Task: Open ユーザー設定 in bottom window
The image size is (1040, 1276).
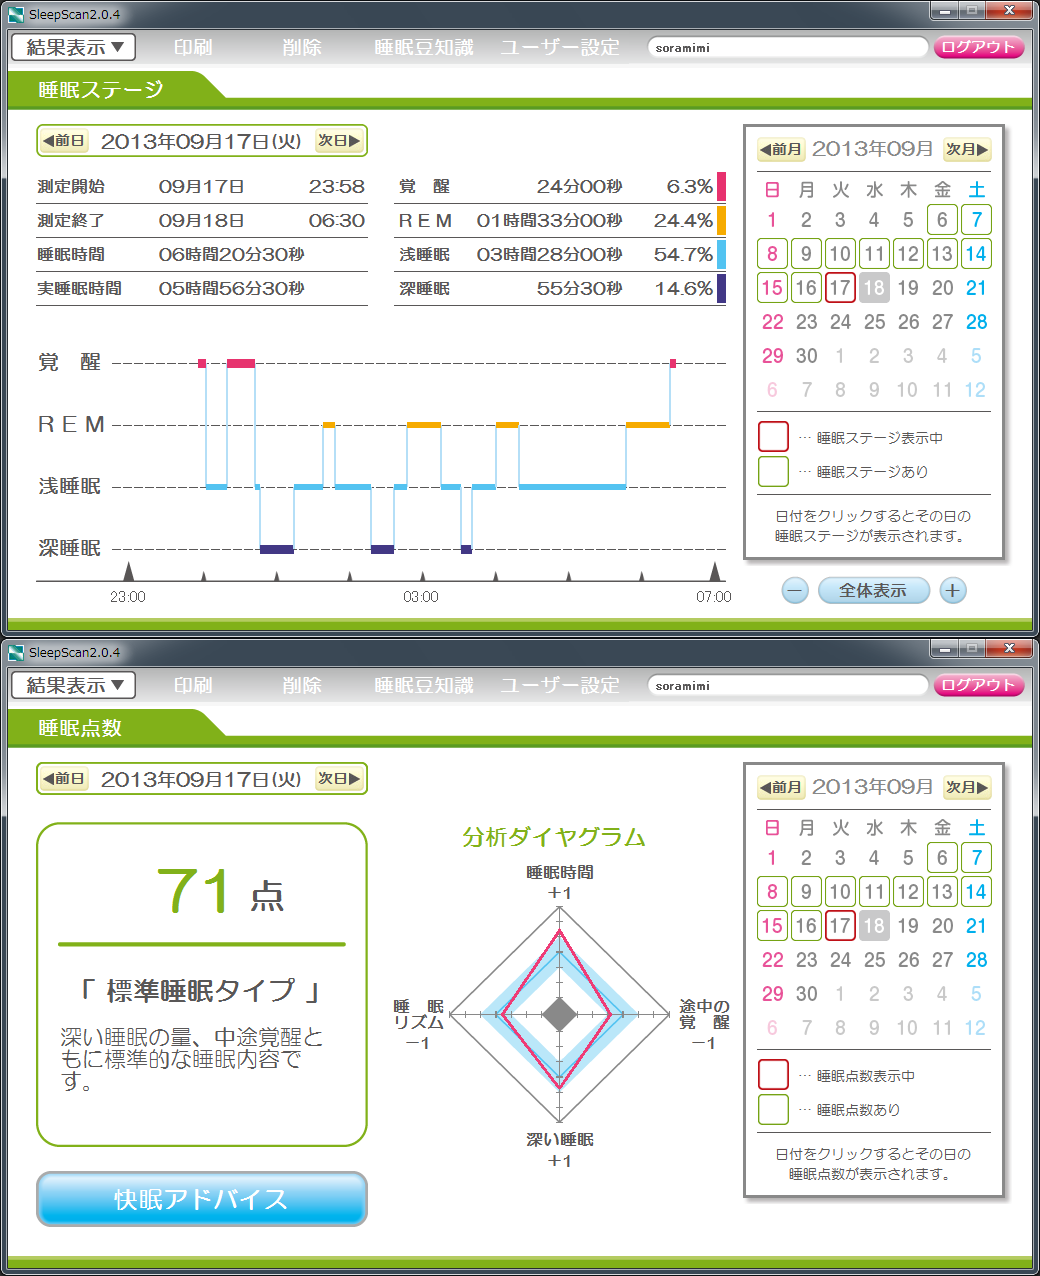Action: pyautogui.click(x=560, y=685)
